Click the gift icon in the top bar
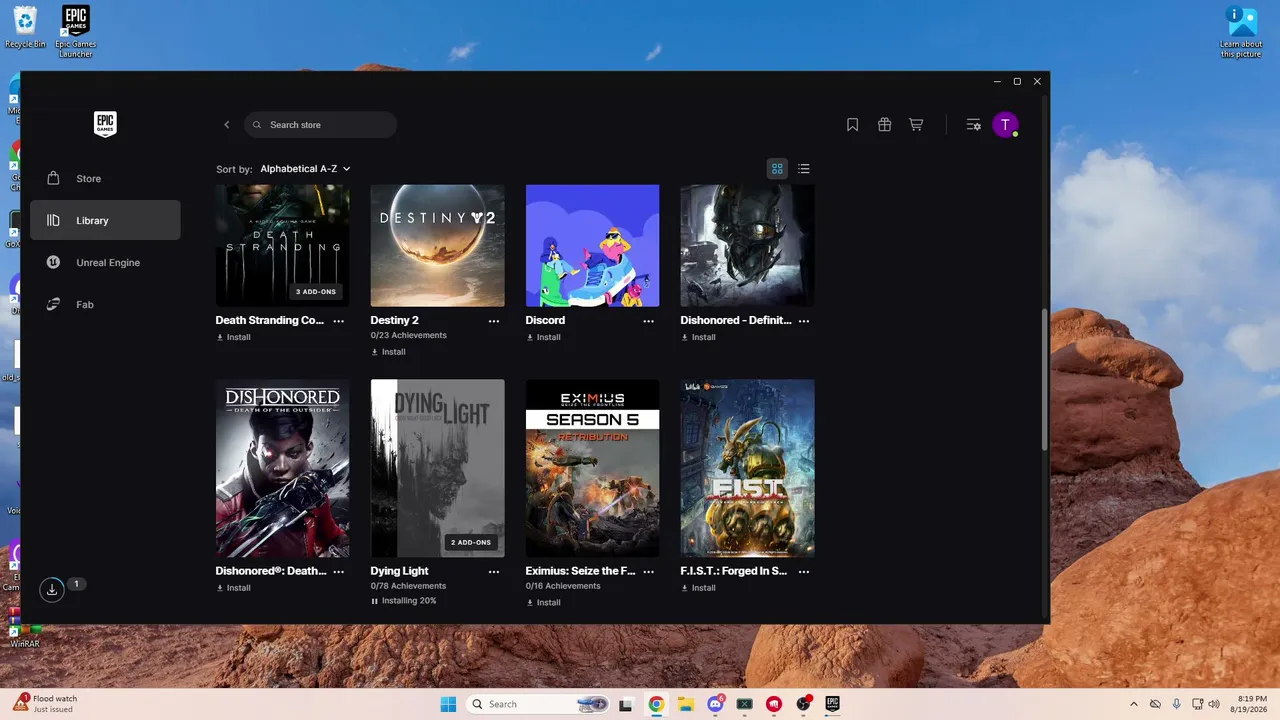 (x=885, y=125)
